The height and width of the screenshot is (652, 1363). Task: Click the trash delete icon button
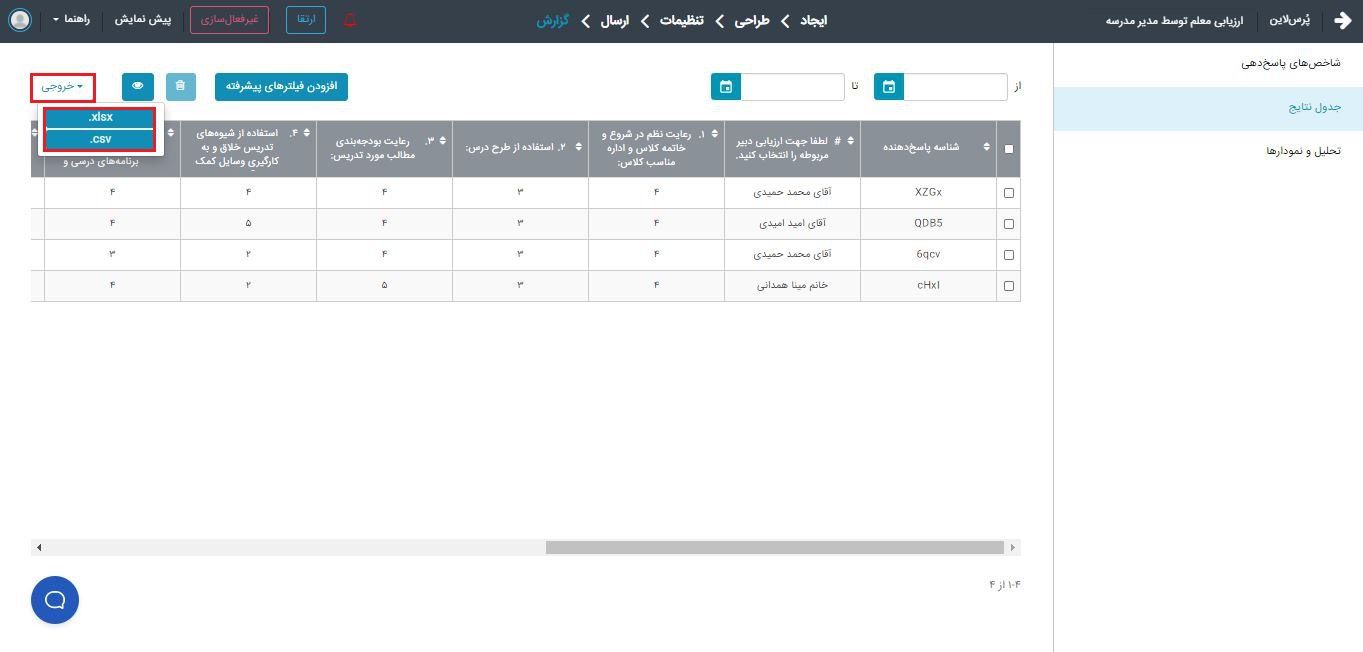coord(180,87)
